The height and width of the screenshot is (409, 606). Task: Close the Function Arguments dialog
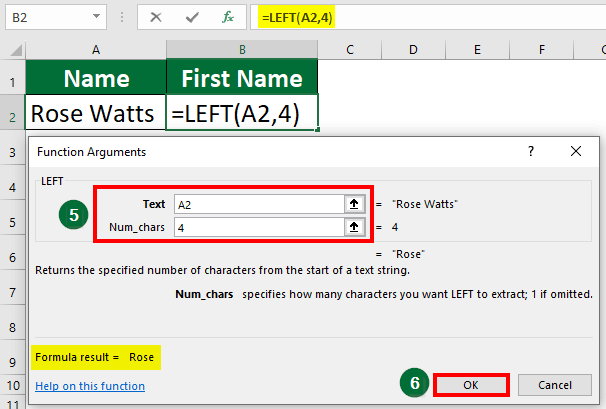(575, 151)
